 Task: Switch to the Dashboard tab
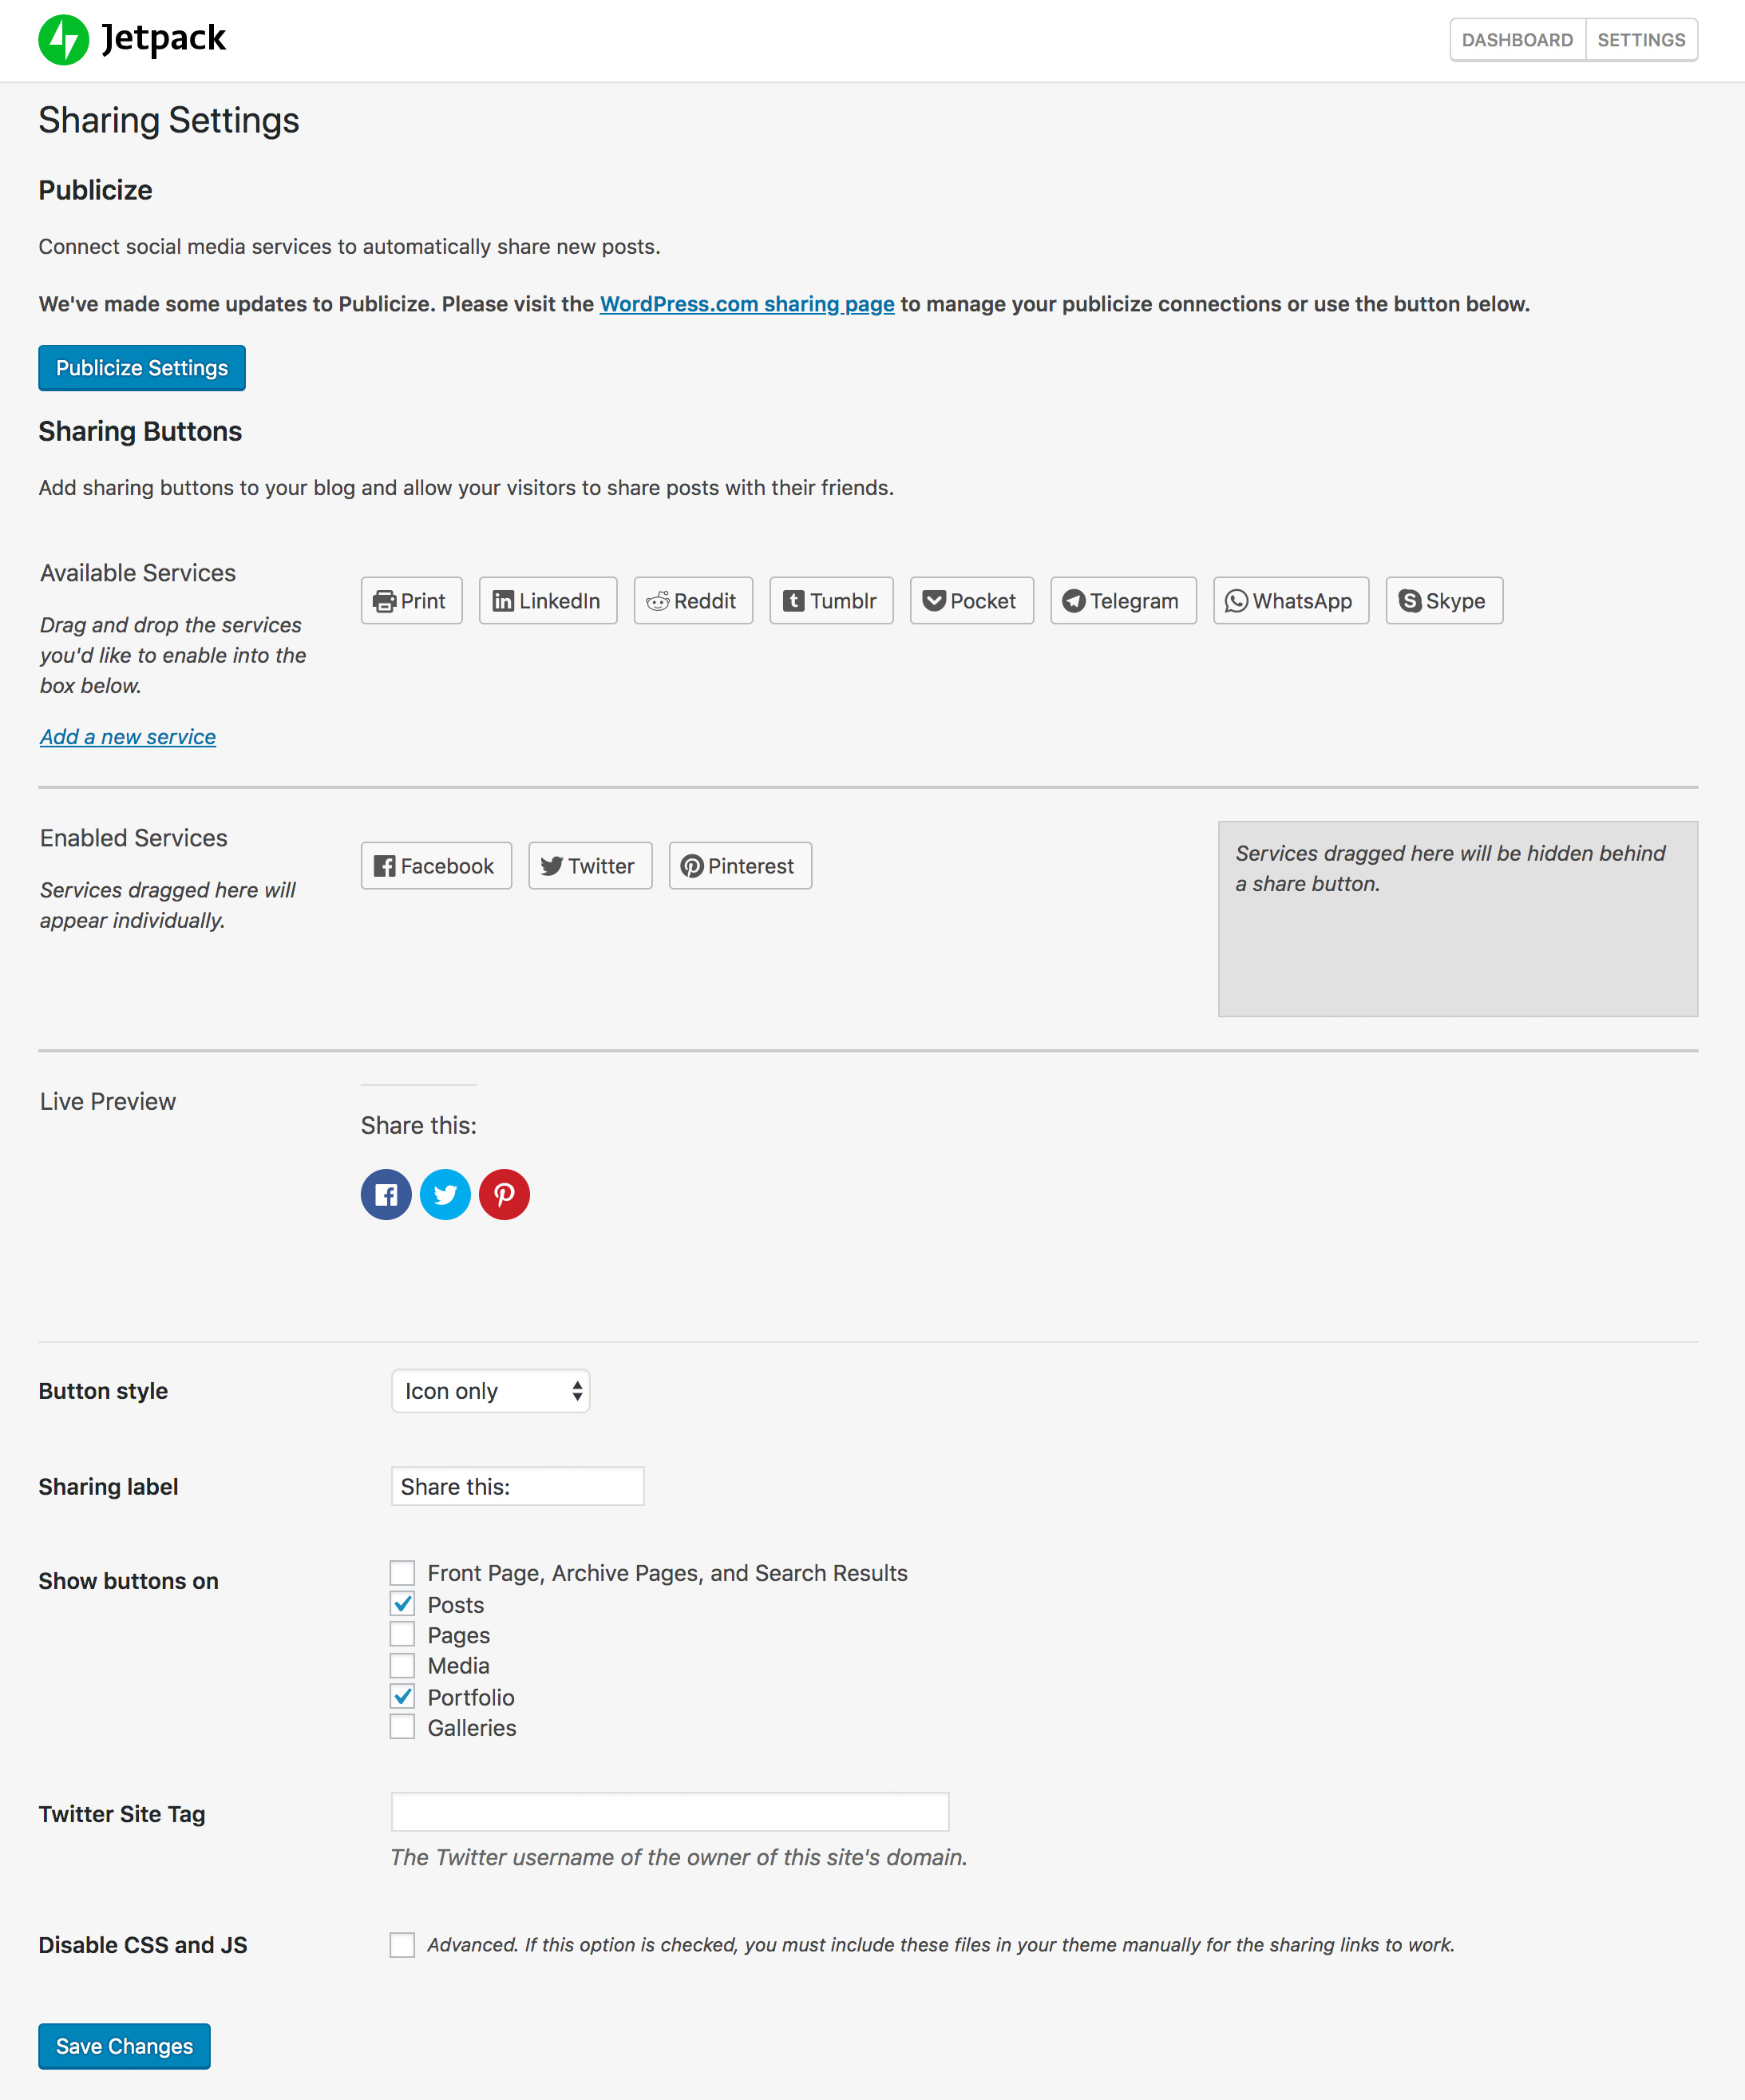pos(1517,40)
